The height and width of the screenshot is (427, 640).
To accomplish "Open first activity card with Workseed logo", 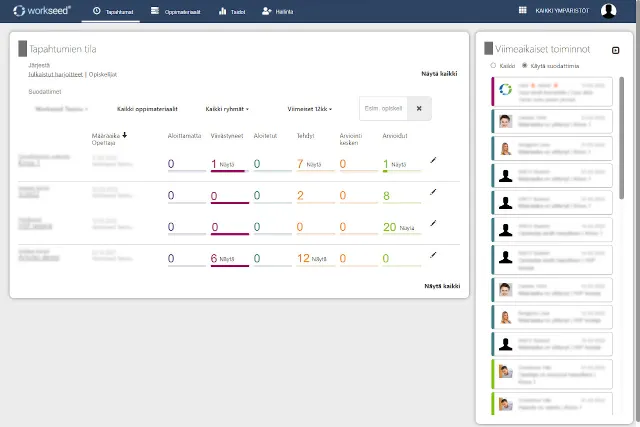I will point(552,92).
